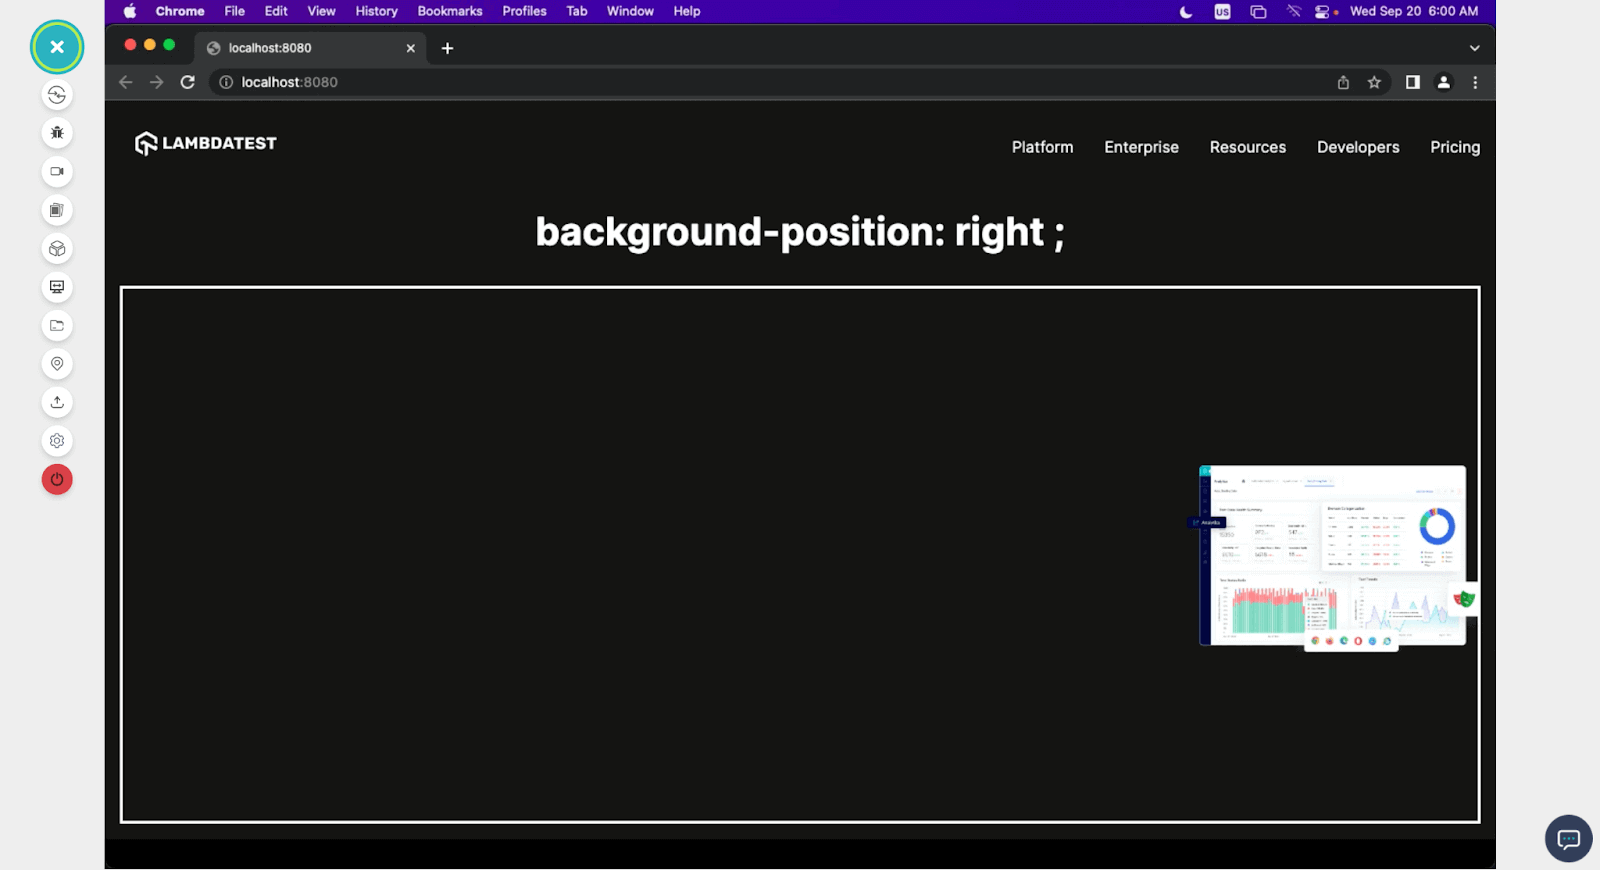Open the Platform navigation link
Screen dimensions: 1600x870
click(x=1042, y=147)
